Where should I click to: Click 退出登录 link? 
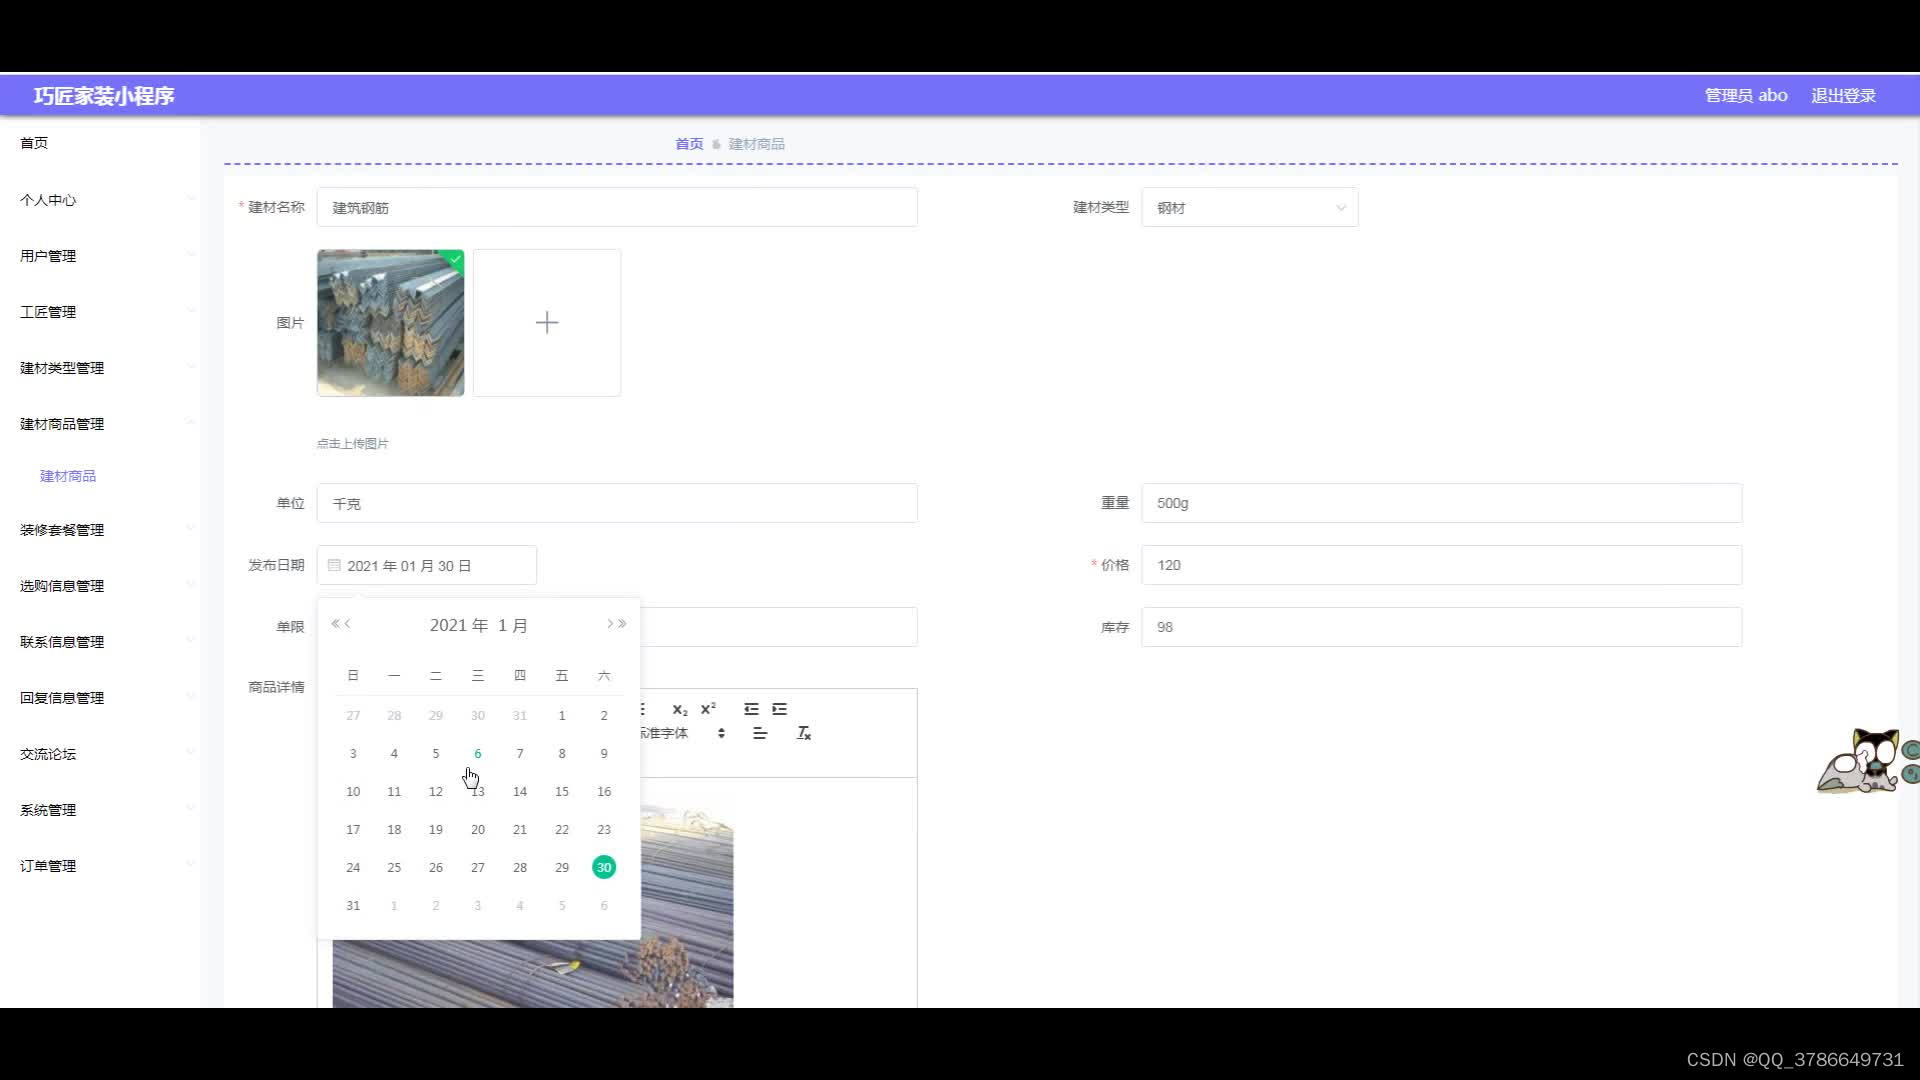1843,96
